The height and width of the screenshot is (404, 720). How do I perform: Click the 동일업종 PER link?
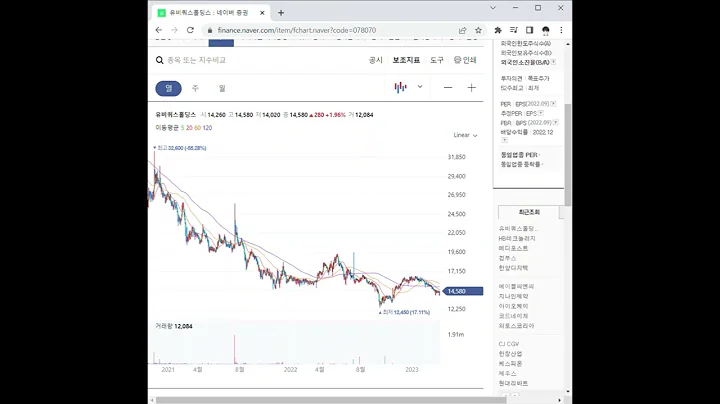(x=519, y=155)
